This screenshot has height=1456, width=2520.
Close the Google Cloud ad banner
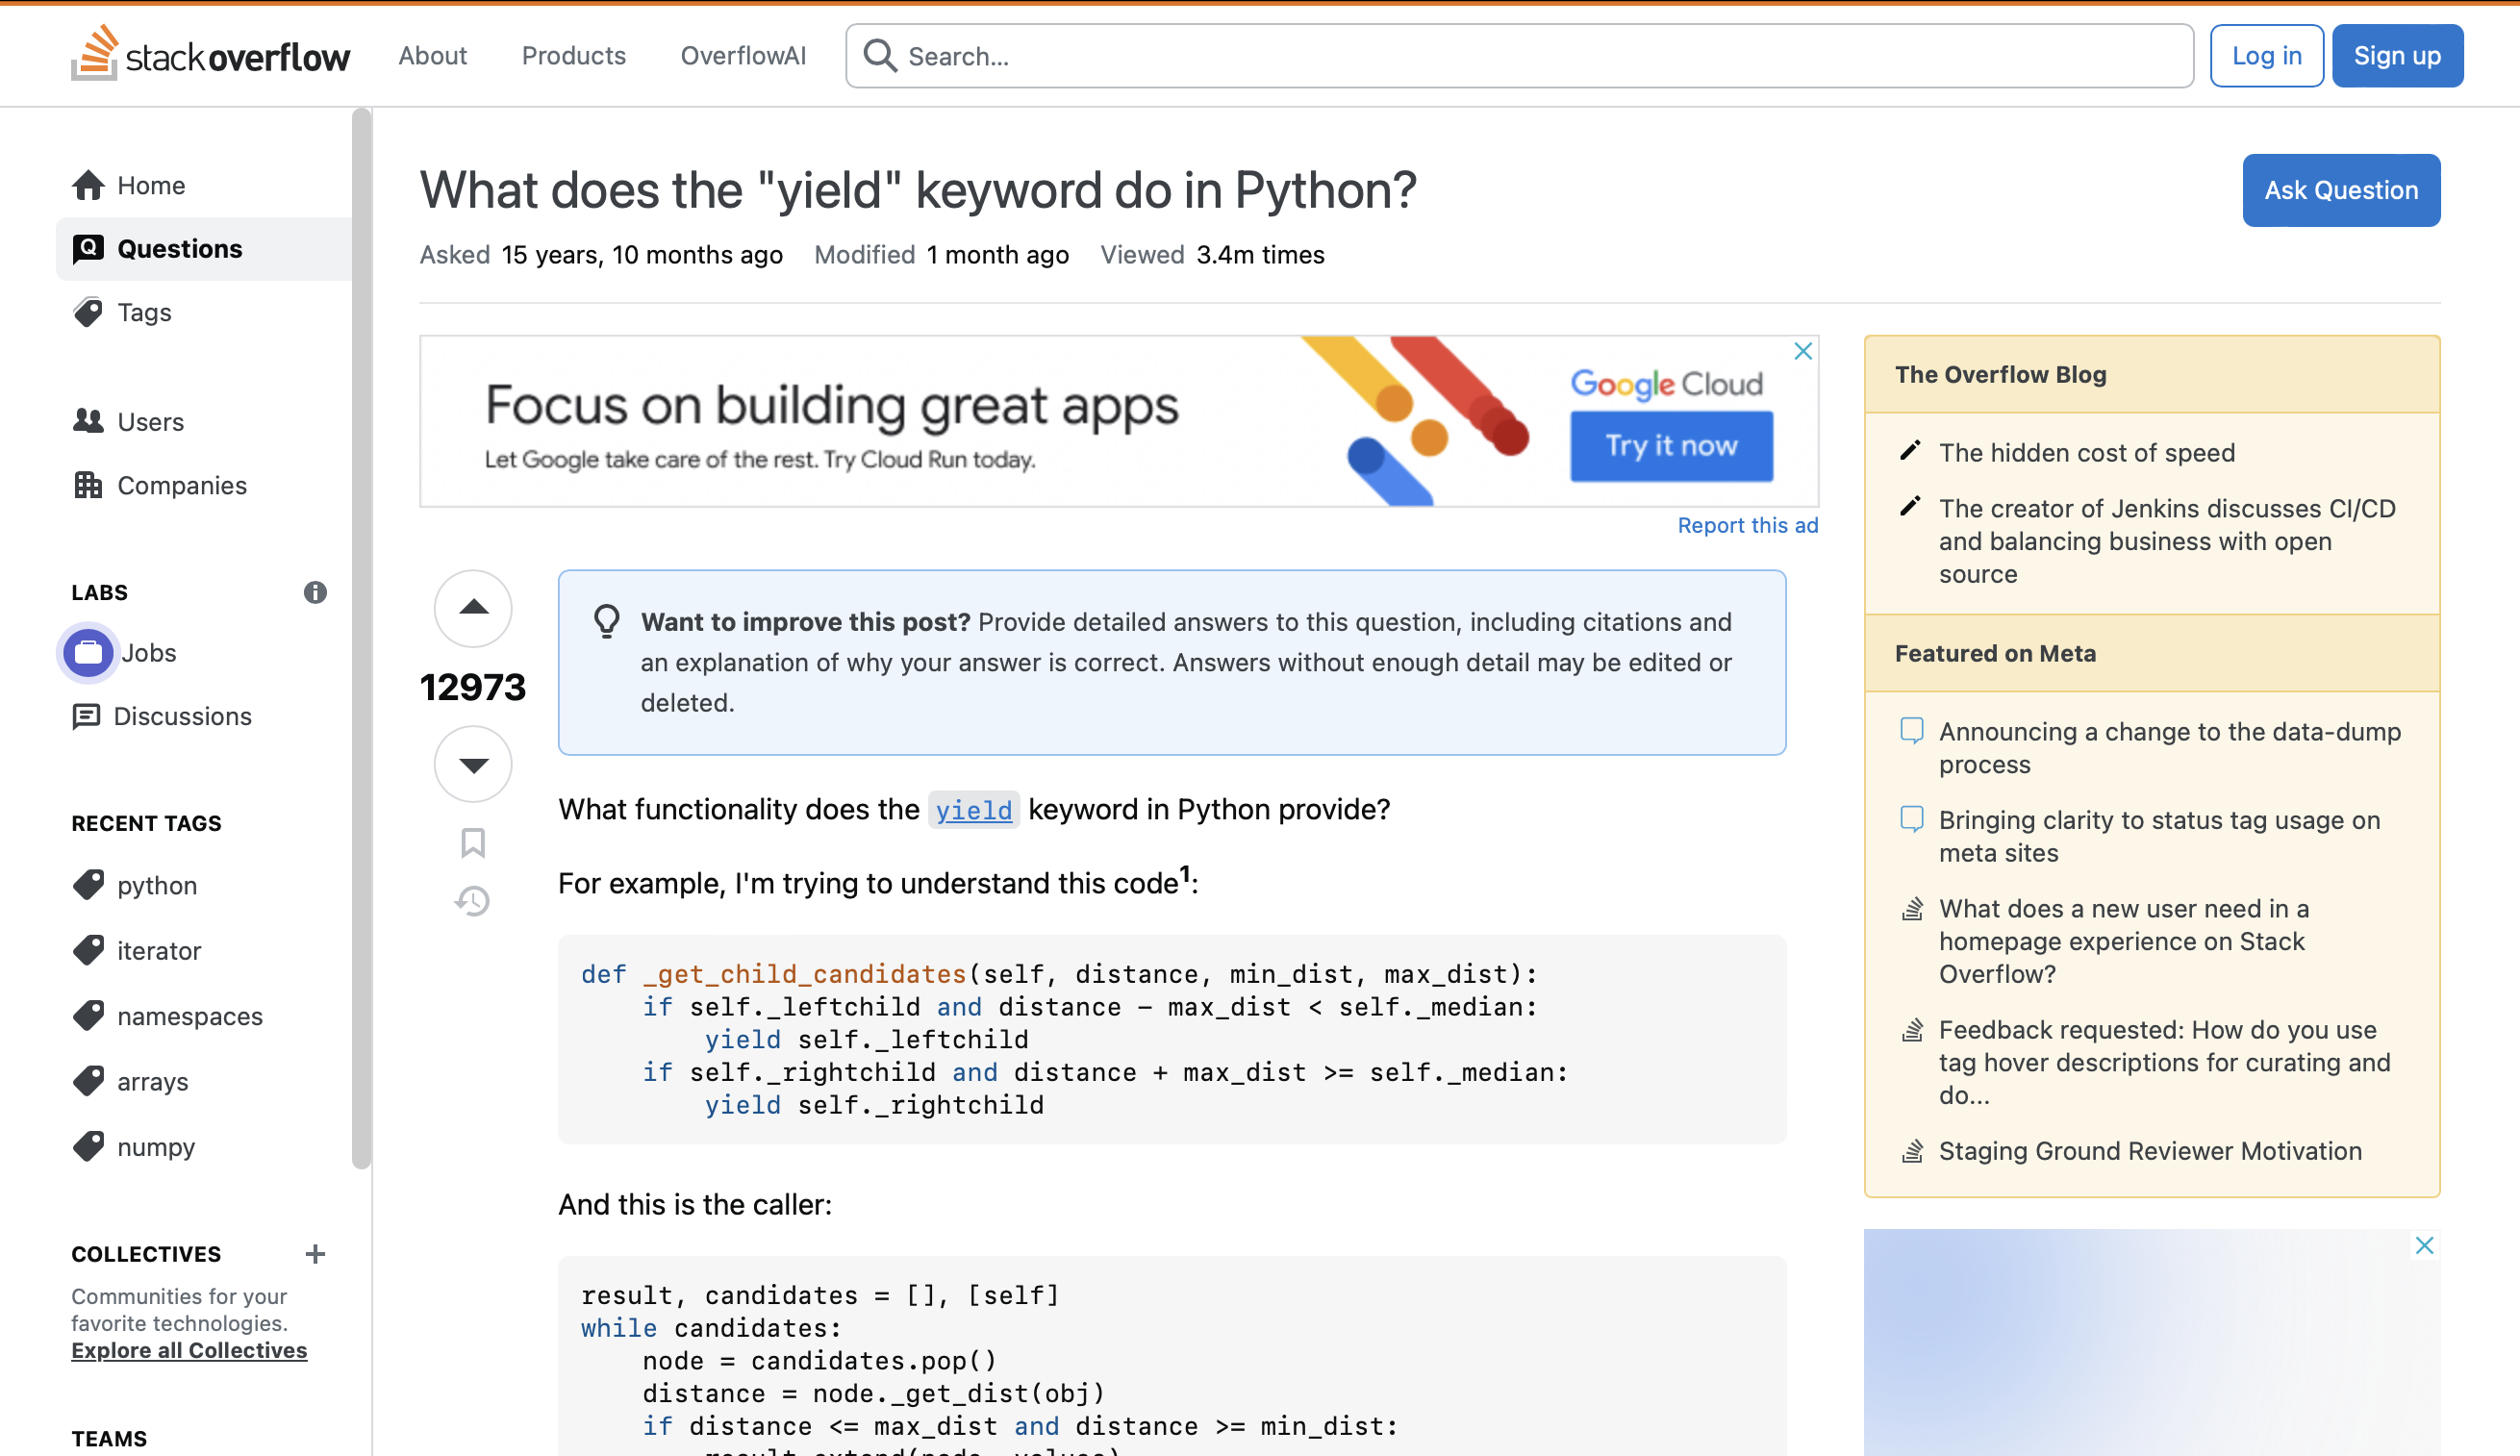[1802, 351]
